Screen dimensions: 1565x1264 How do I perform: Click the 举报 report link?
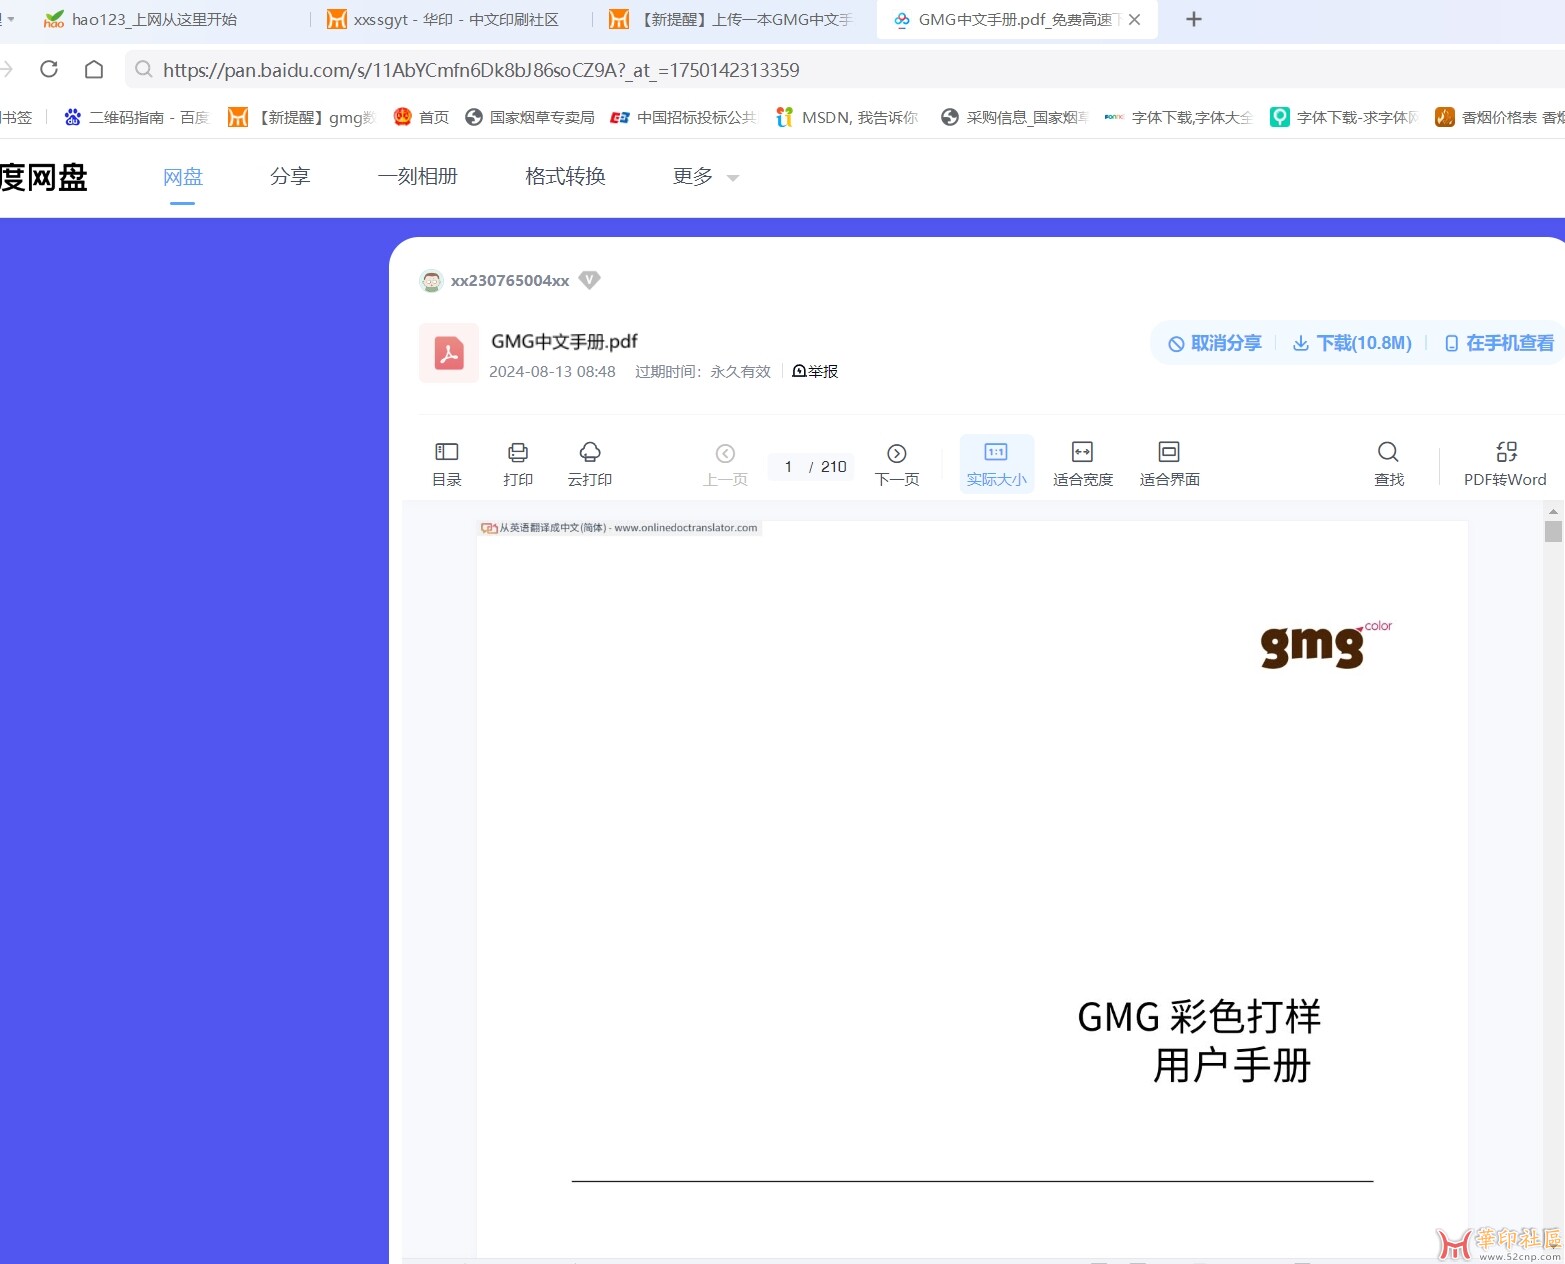[815, 371]
